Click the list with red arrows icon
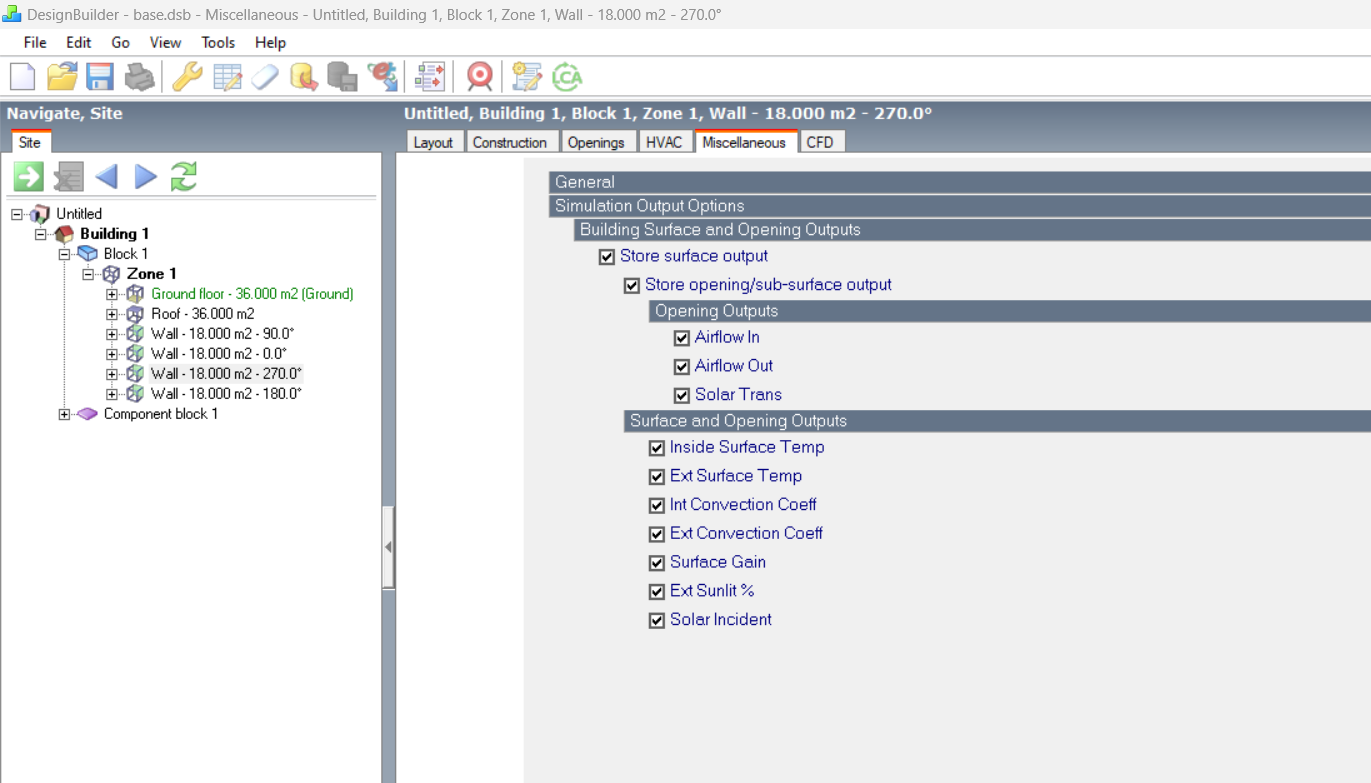The image size is (1371, 783). point(430,76)
